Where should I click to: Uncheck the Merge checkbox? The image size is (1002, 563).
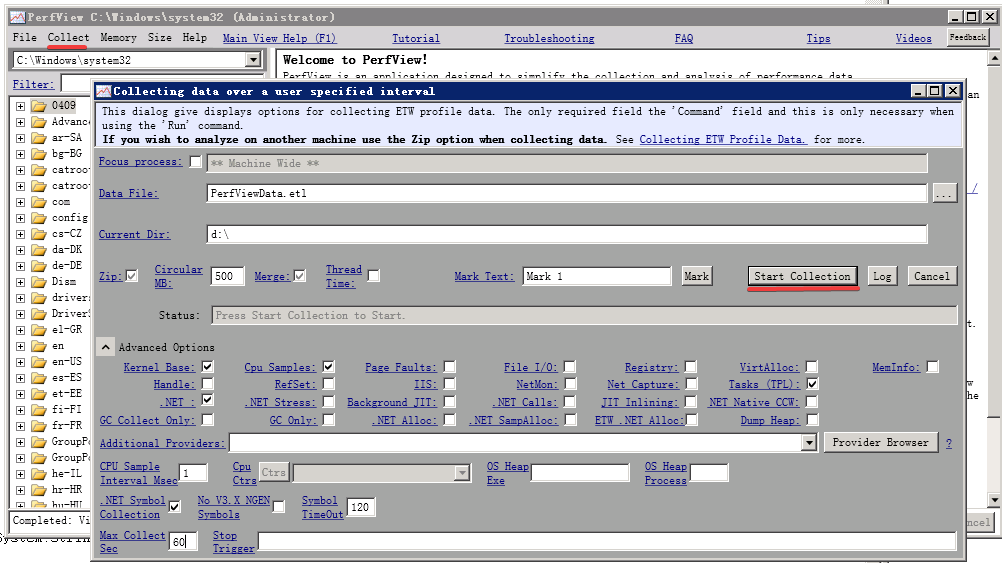click(x=300, y=276)
